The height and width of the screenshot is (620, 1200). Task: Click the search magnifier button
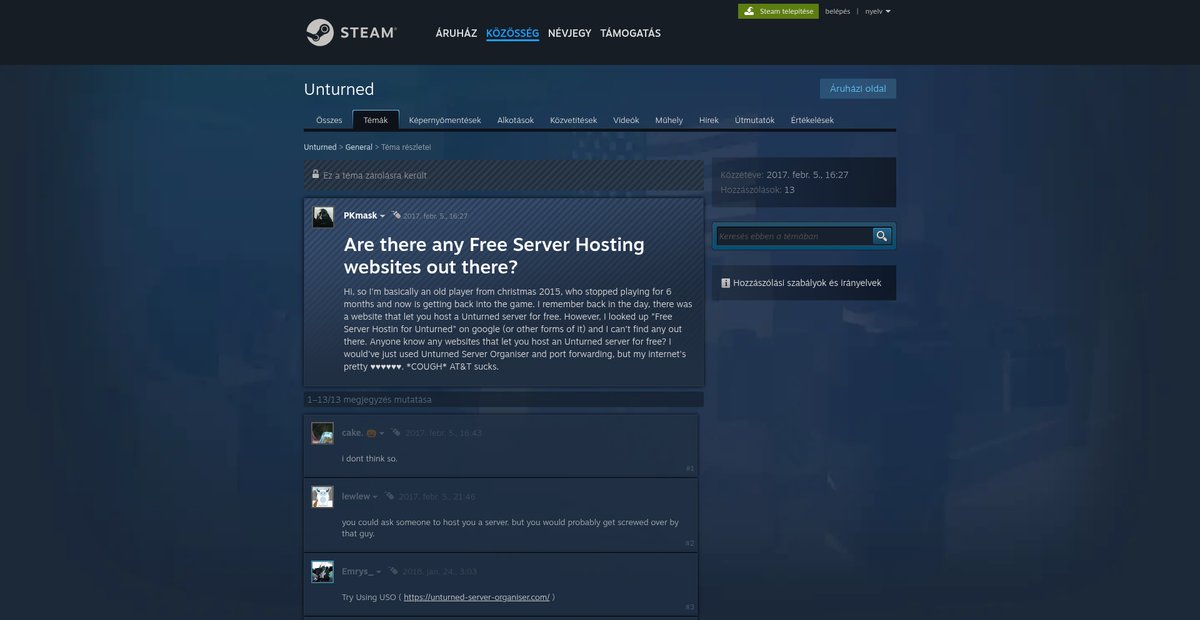click(x=881, y=236)
